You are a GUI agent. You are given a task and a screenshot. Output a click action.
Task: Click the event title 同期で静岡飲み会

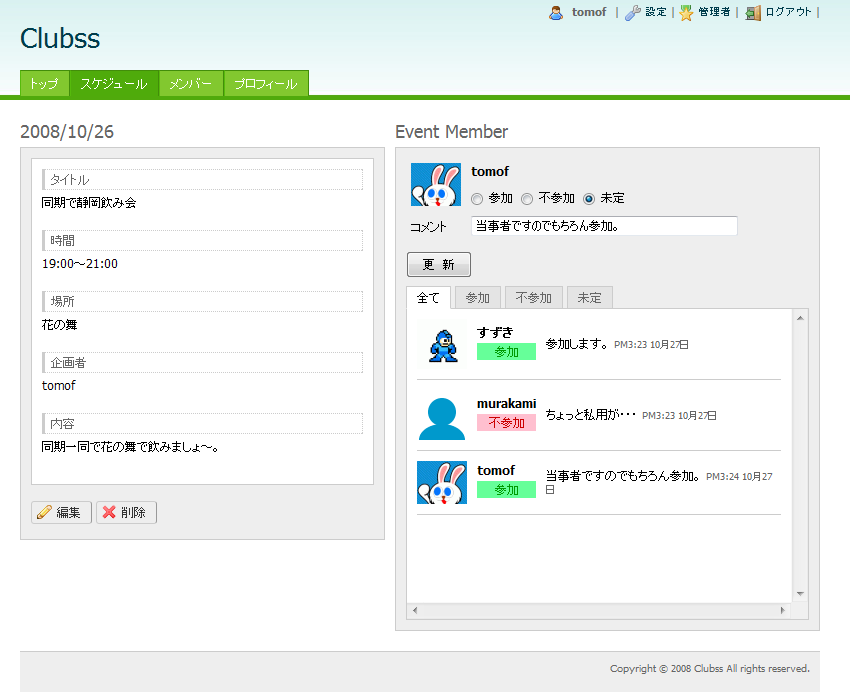(x=89, y=203)
